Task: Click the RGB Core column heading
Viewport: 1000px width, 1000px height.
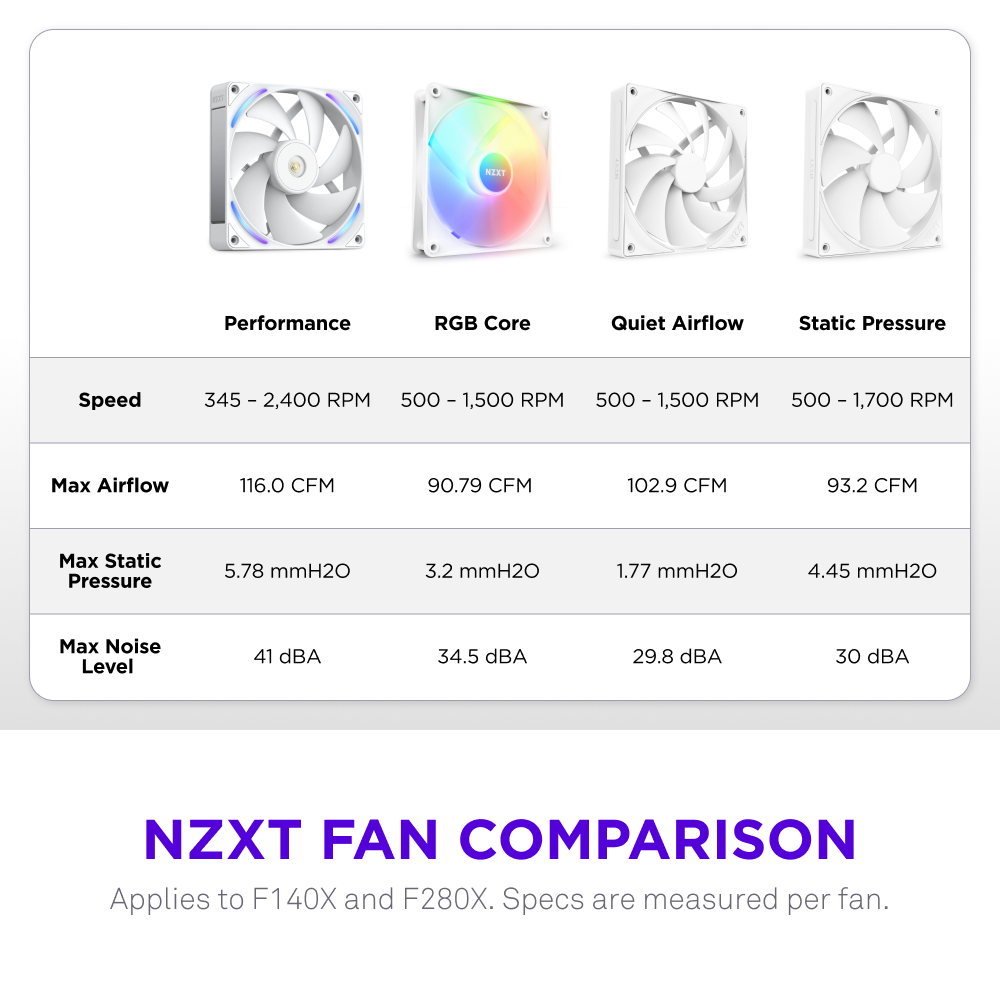Action: (x=482, y=323)
